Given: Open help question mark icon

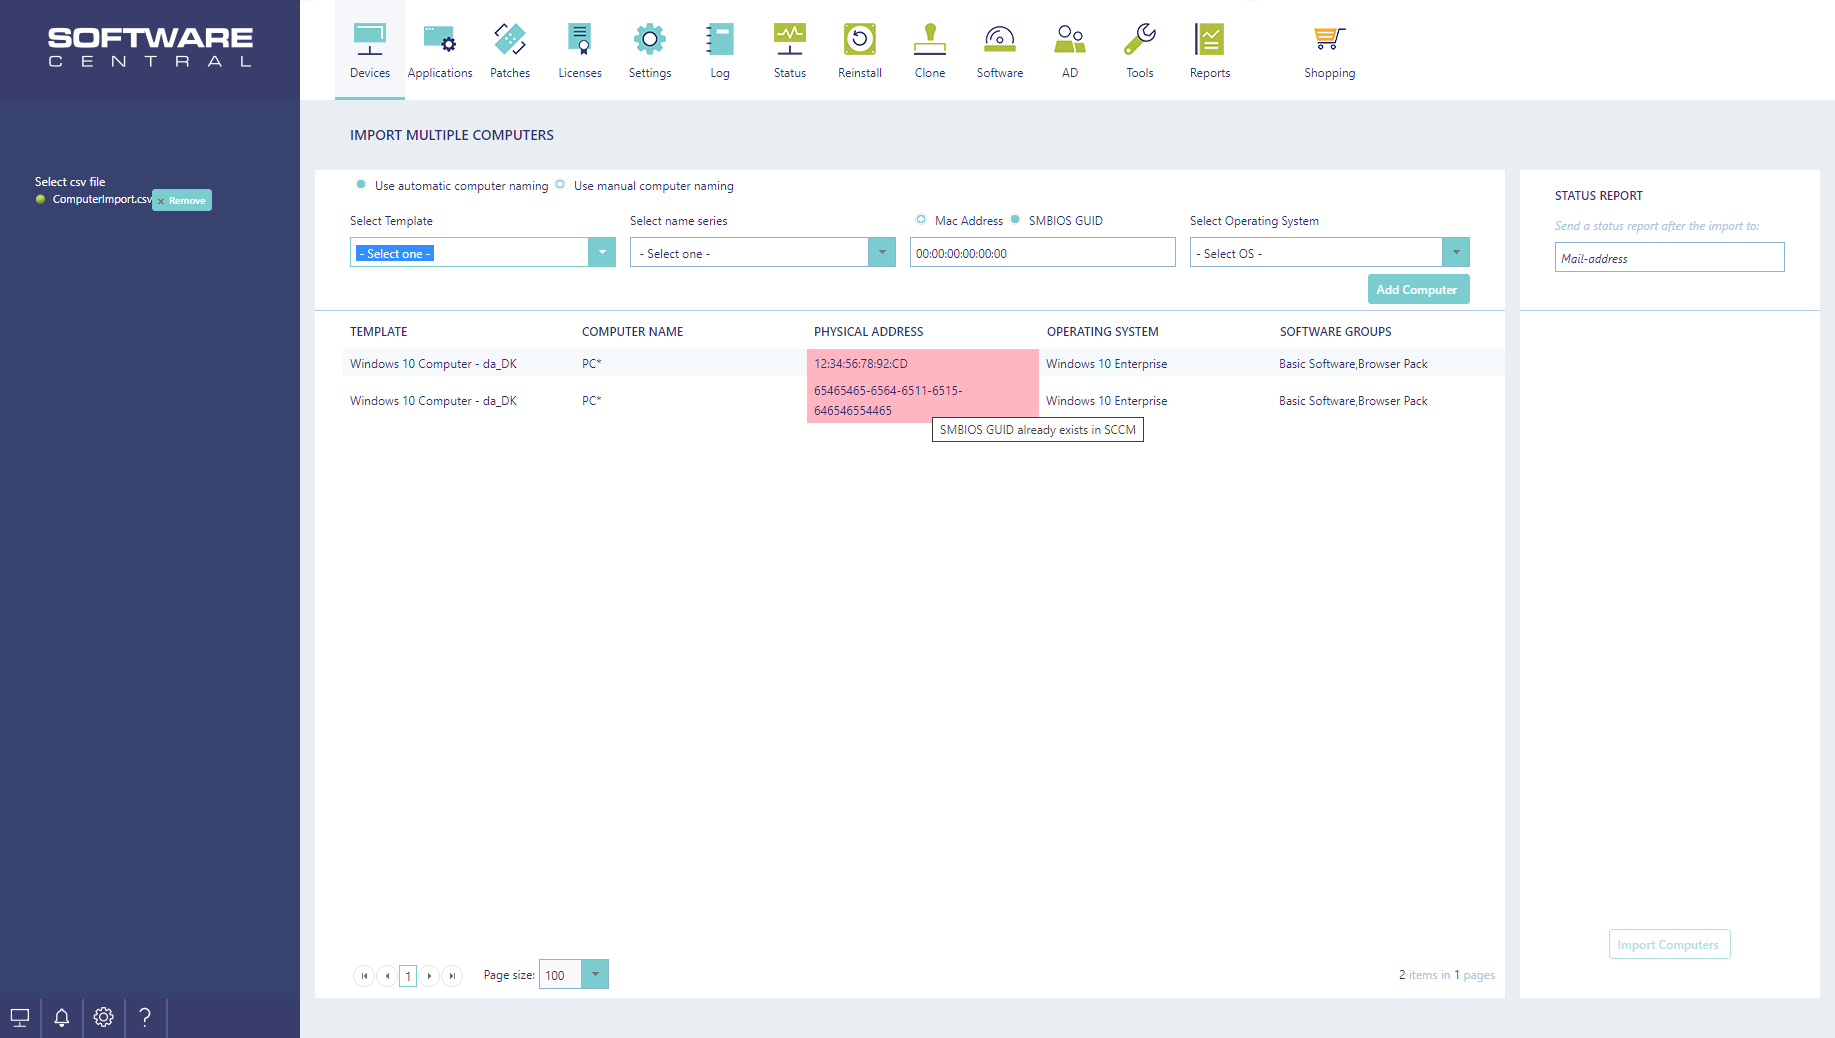Looking at the screenshot, I should 145,1018.
